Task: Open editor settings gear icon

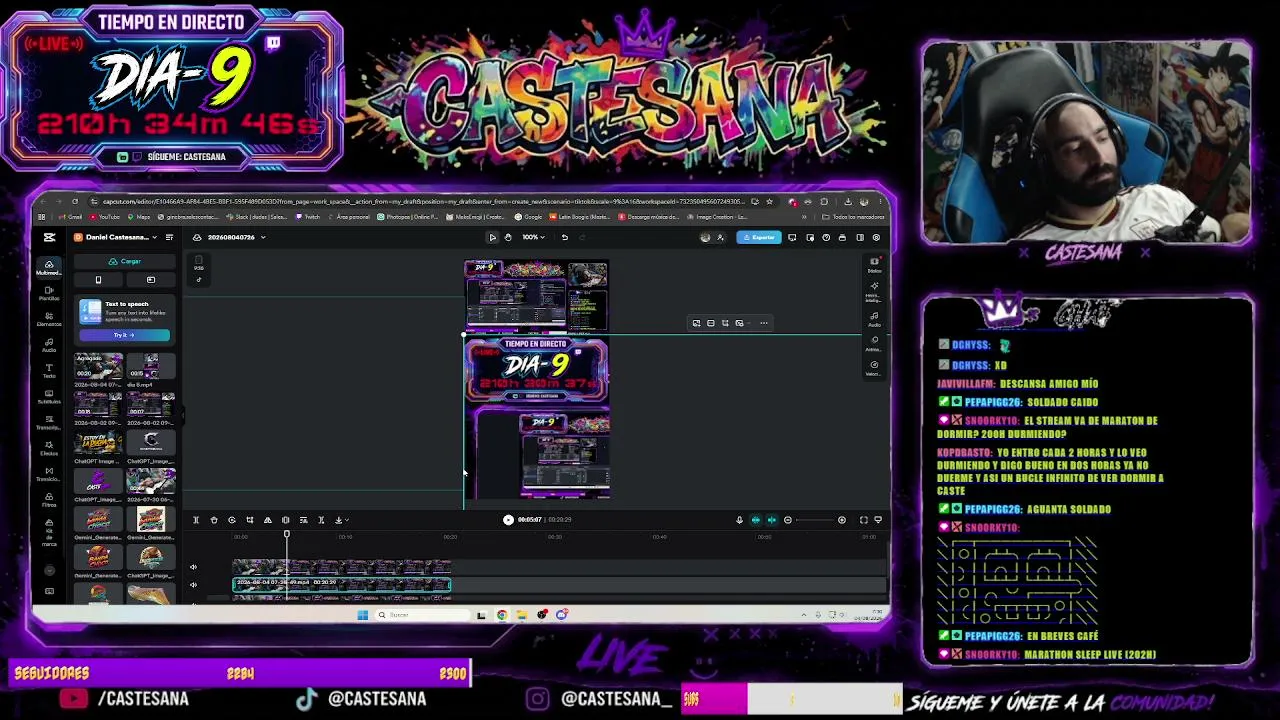Action: point(877,237)
